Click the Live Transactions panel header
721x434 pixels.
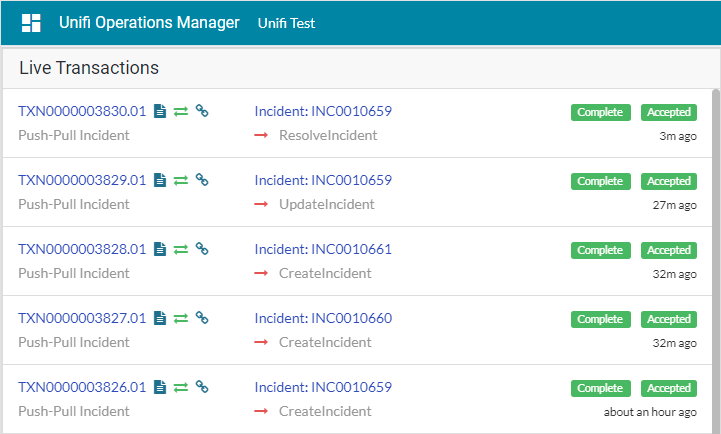(89, 68)
